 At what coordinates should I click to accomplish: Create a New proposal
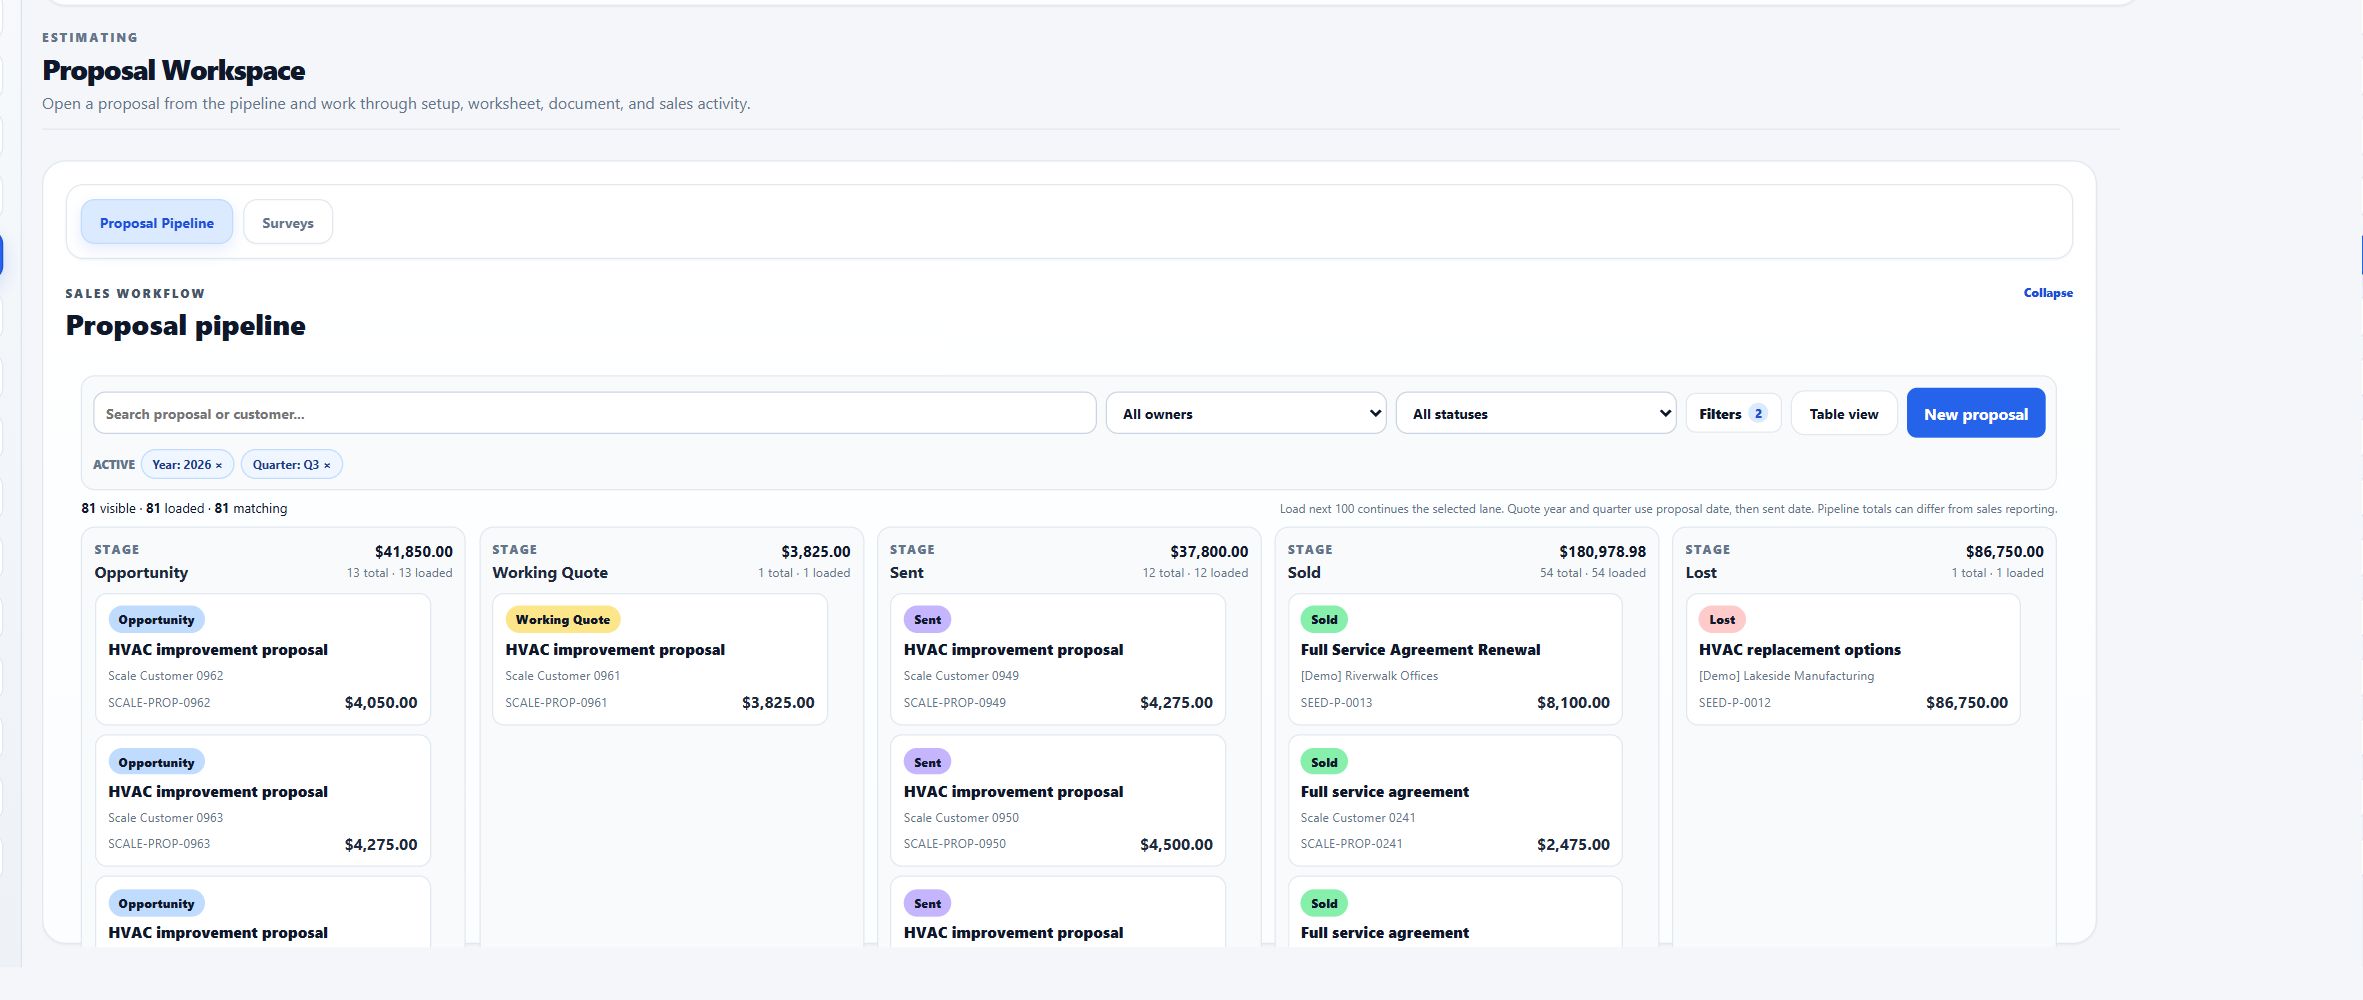(1975, 413)
